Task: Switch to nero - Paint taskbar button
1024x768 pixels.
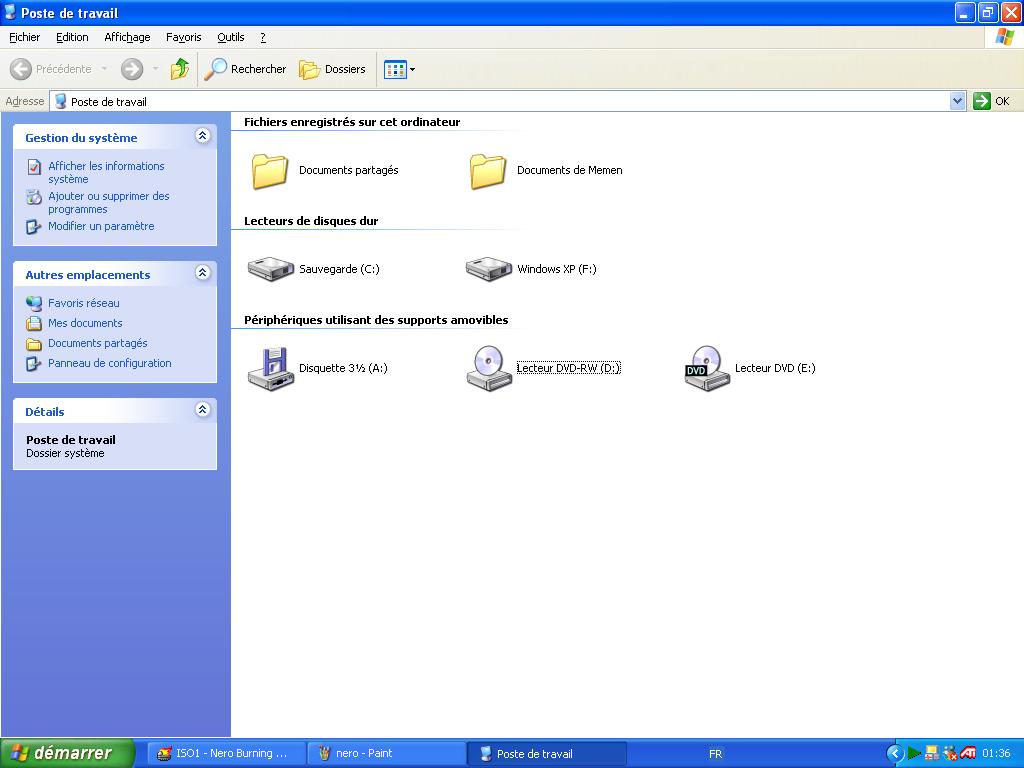Action: click(386, 754)
